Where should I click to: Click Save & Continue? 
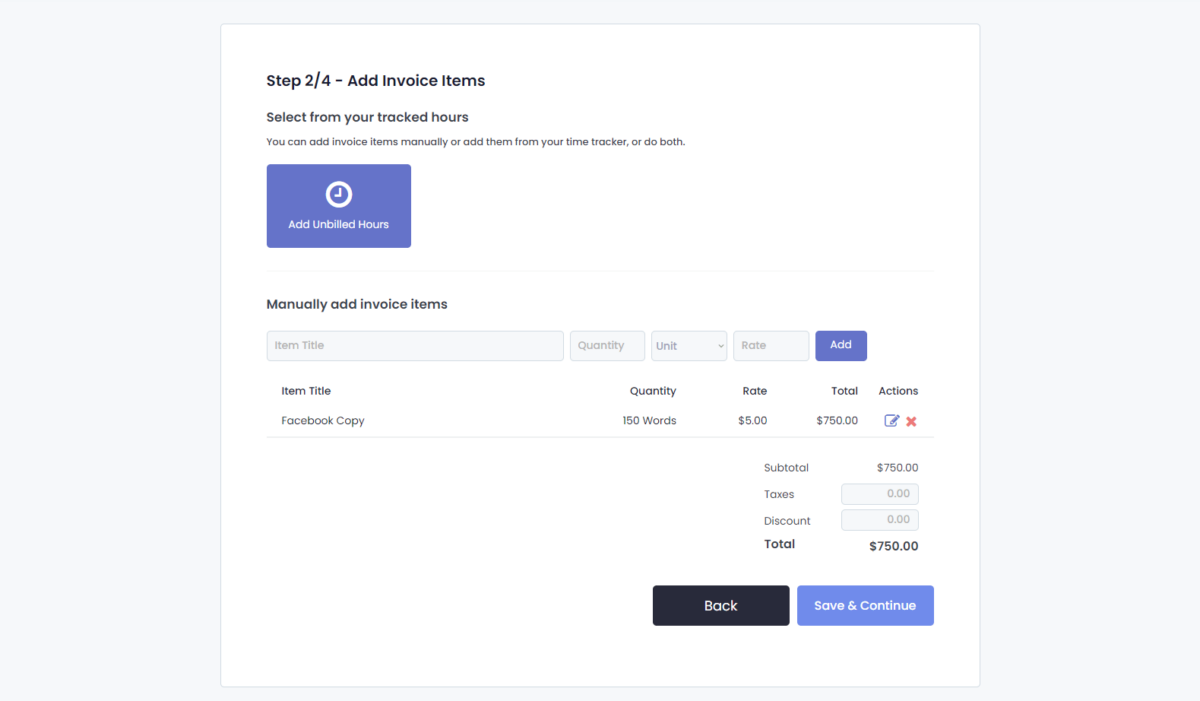pyautogui.click(x=864, y=605)
